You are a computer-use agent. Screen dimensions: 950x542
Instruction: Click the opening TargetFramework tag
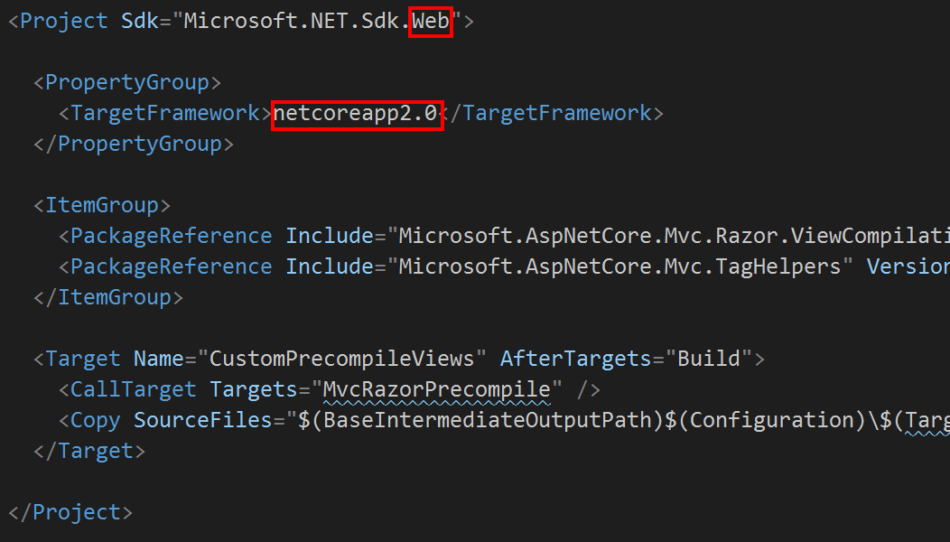pos(165,113)
